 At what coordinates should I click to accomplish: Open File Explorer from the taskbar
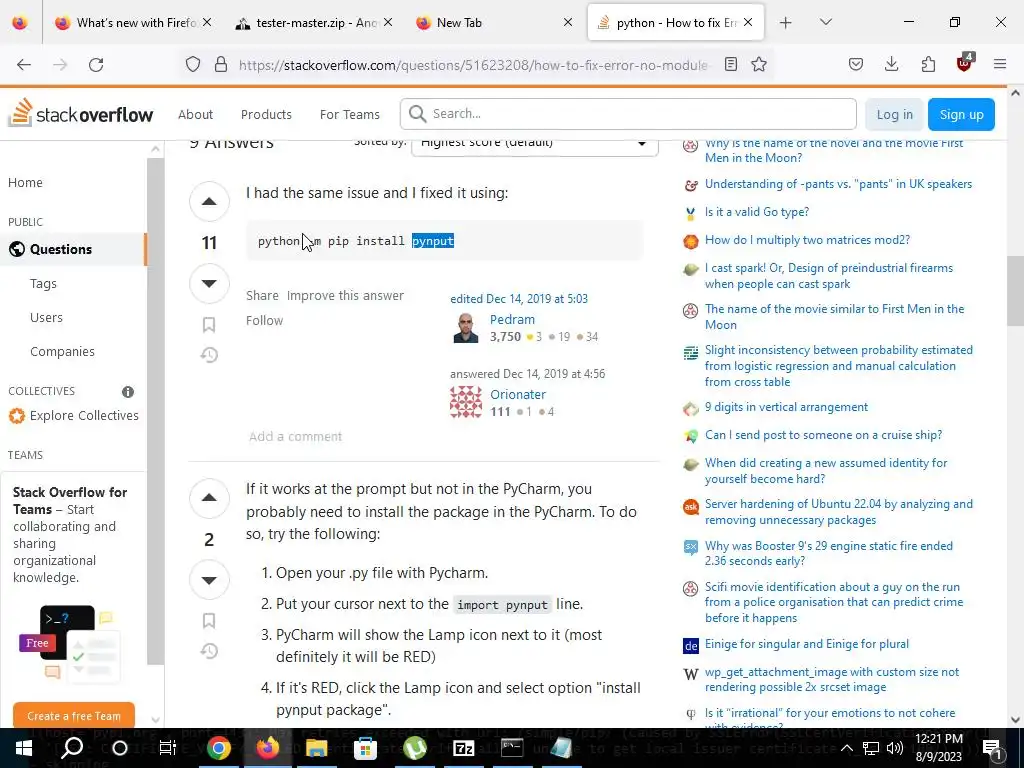coord(316,748)
